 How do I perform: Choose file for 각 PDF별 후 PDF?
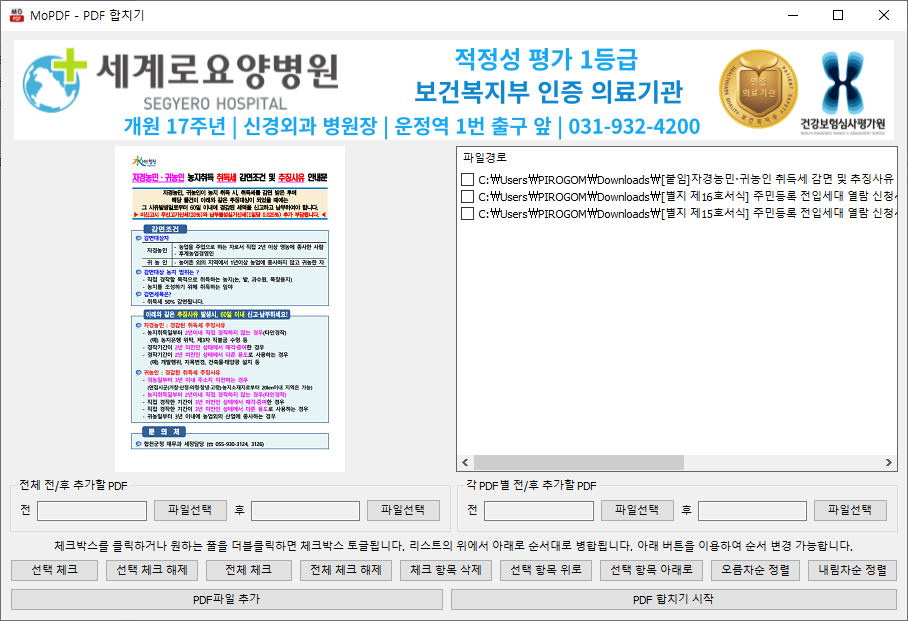pos(850,510)
